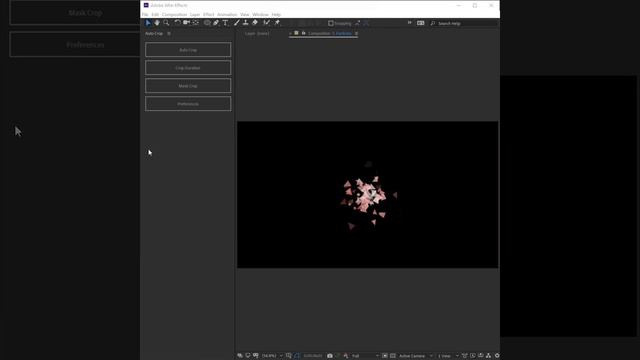The width and height of the screenshot is (640, 360).
Task: Open the Effect menu
Action: [x=209, y=15]
